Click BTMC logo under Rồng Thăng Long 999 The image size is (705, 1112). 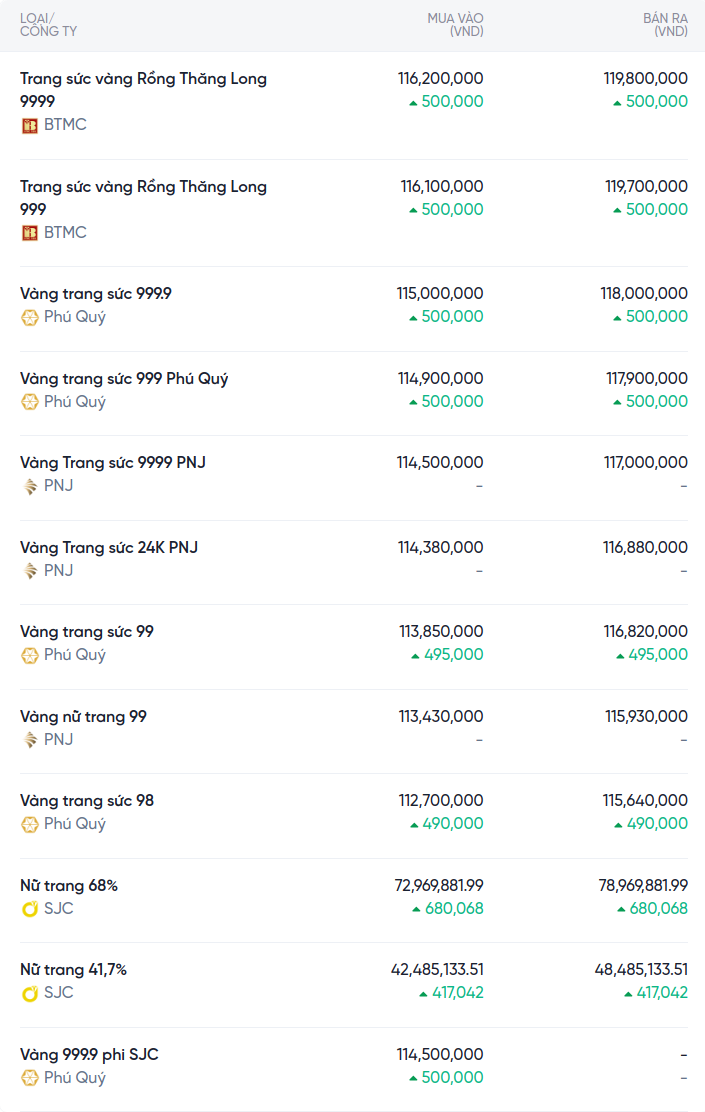30,233
